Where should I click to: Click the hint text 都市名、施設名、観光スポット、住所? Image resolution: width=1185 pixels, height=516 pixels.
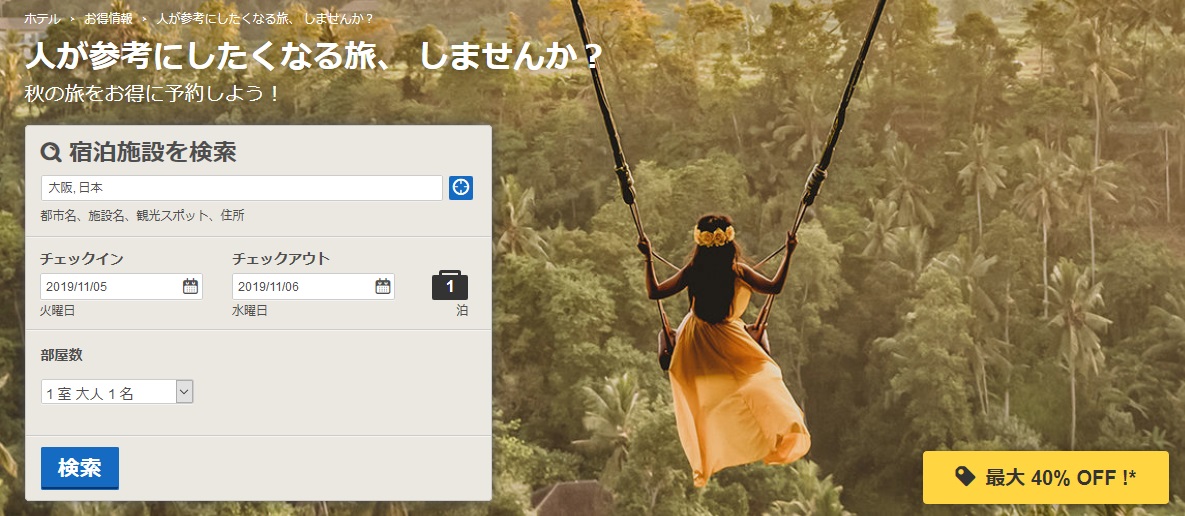(143, 216)
